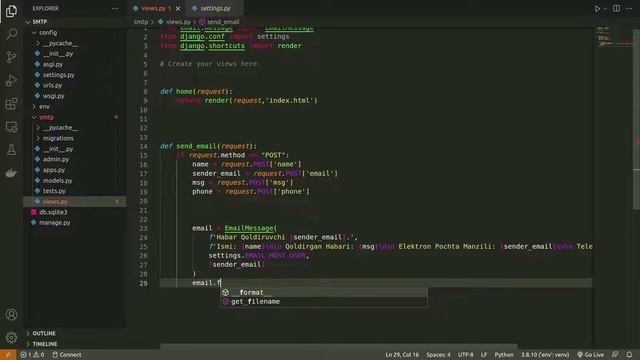Change Spaces: 4 indentation setting
The width and height of the screenshot is (640, 360).
438,355
